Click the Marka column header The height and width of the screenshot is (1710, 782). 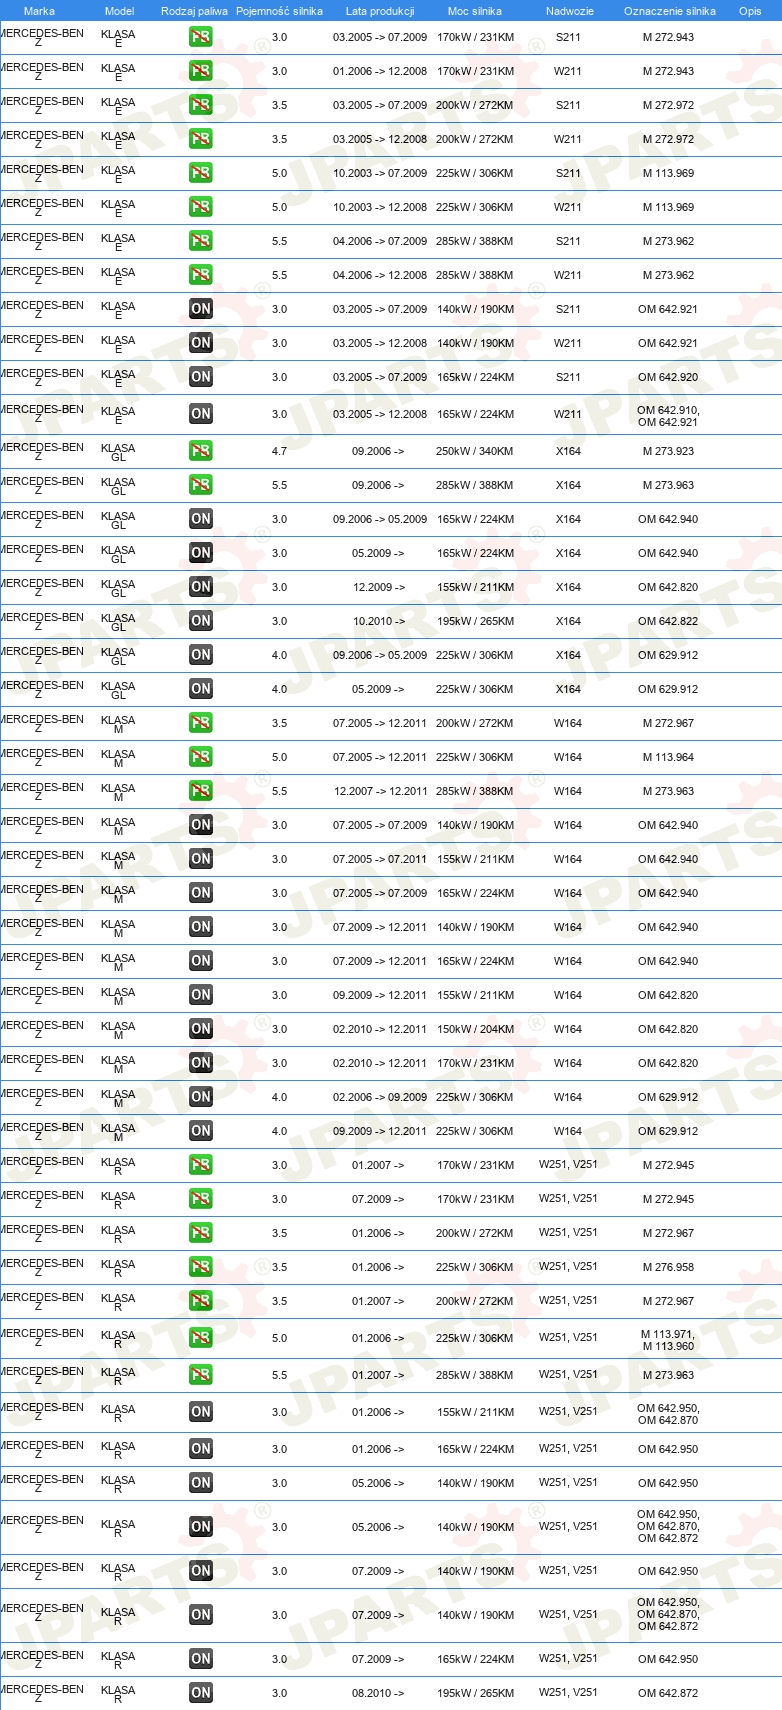(x=39, y=11)
